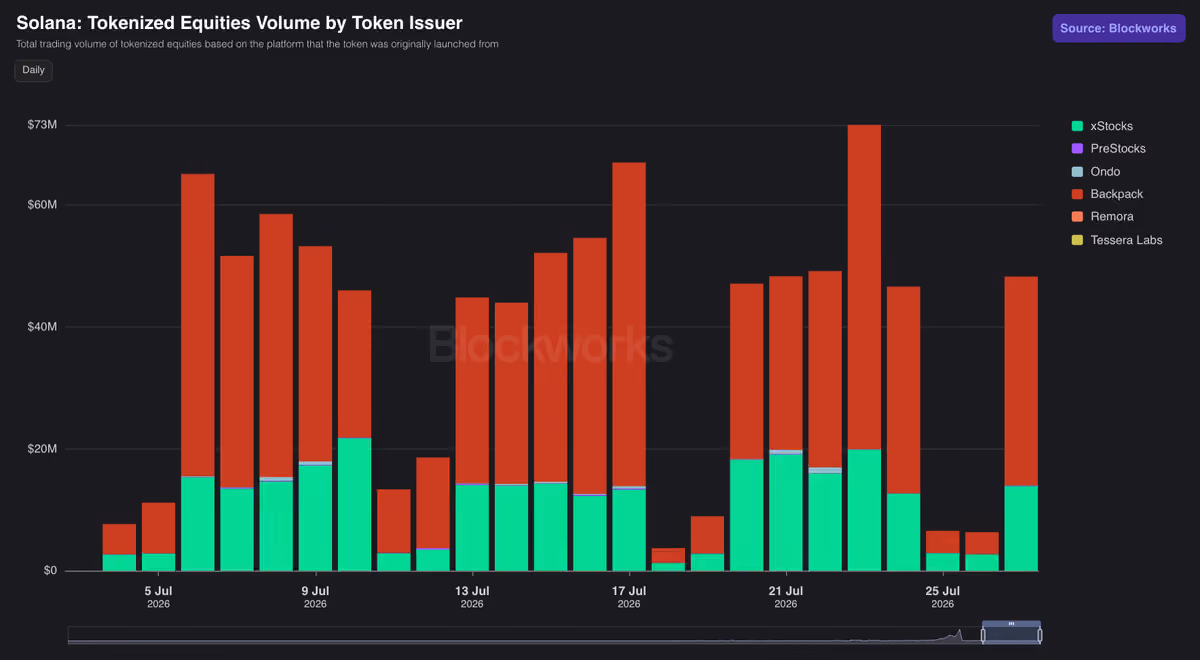The image size is (1200, 660).
Task: Click the left handle of range slider
Action: pos(984,634)
